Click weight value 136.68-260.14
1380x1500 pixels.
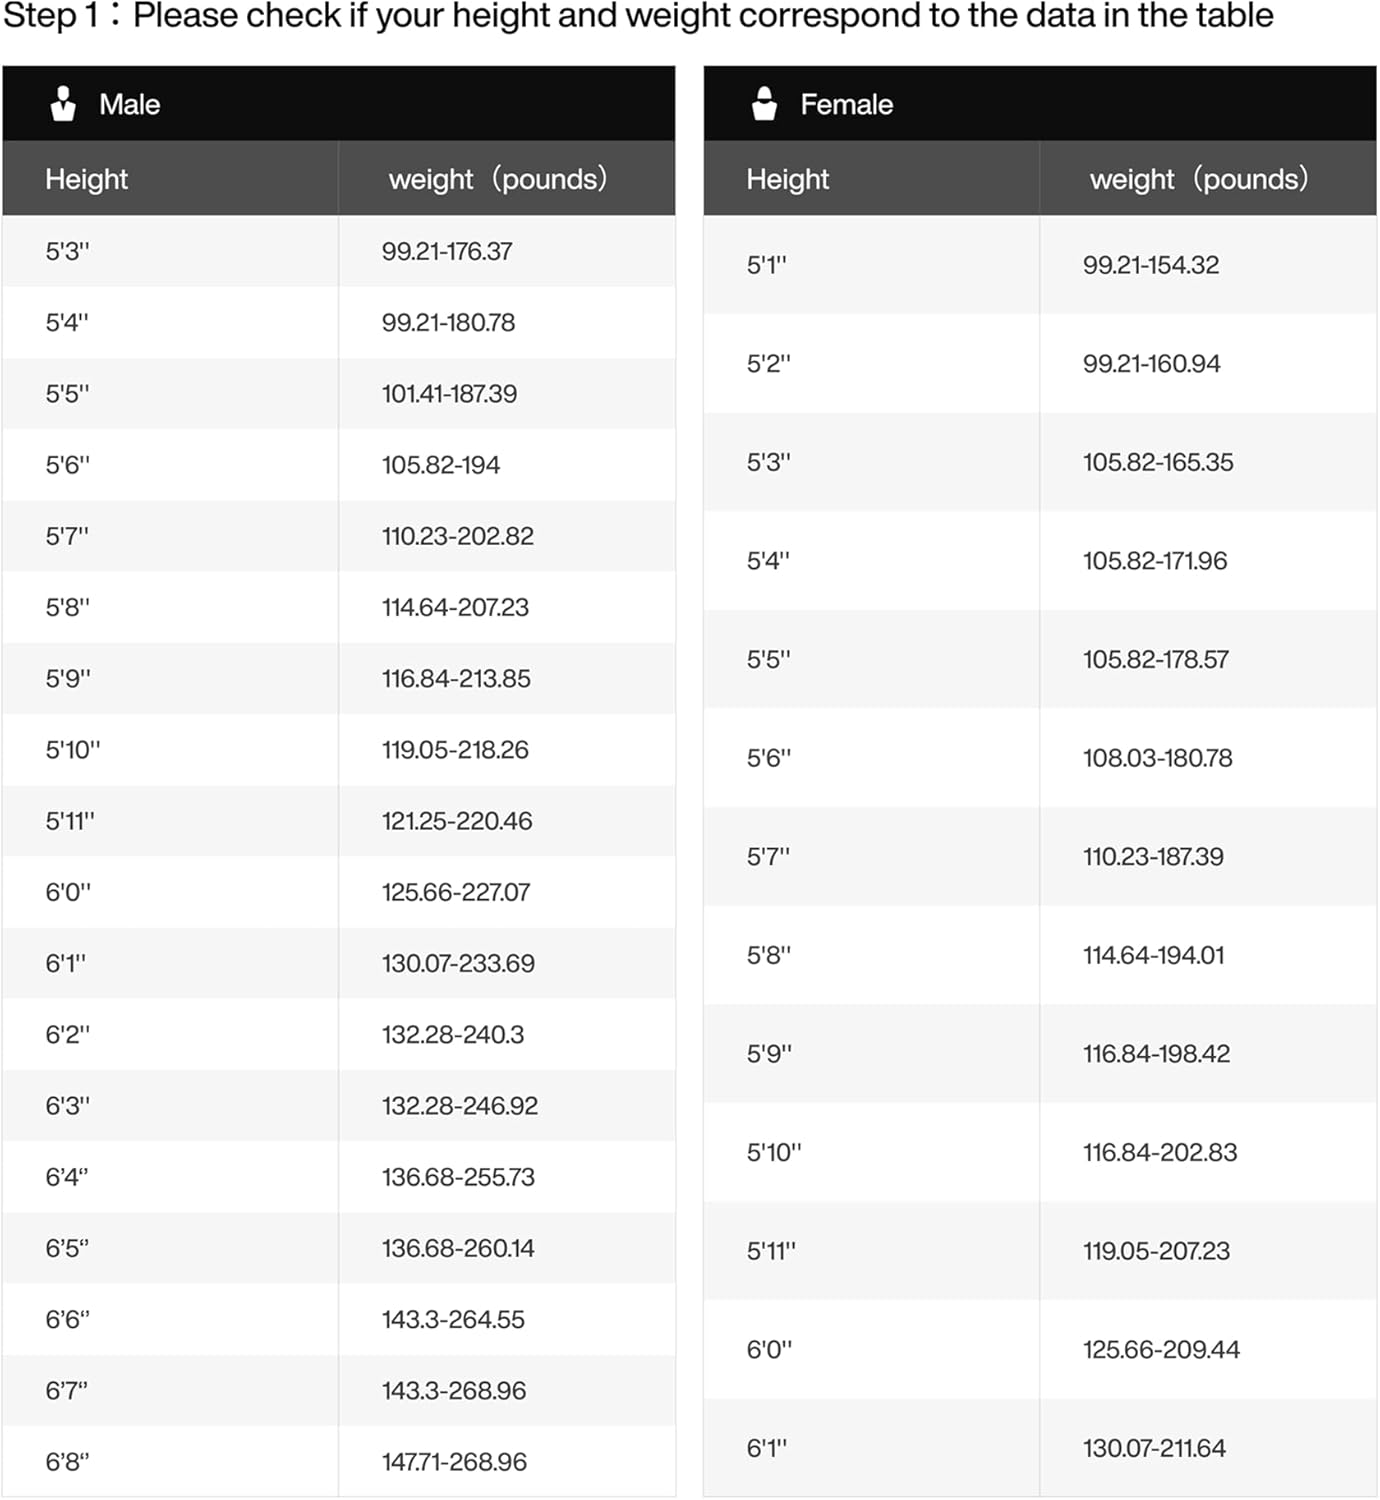point(457,1249)
